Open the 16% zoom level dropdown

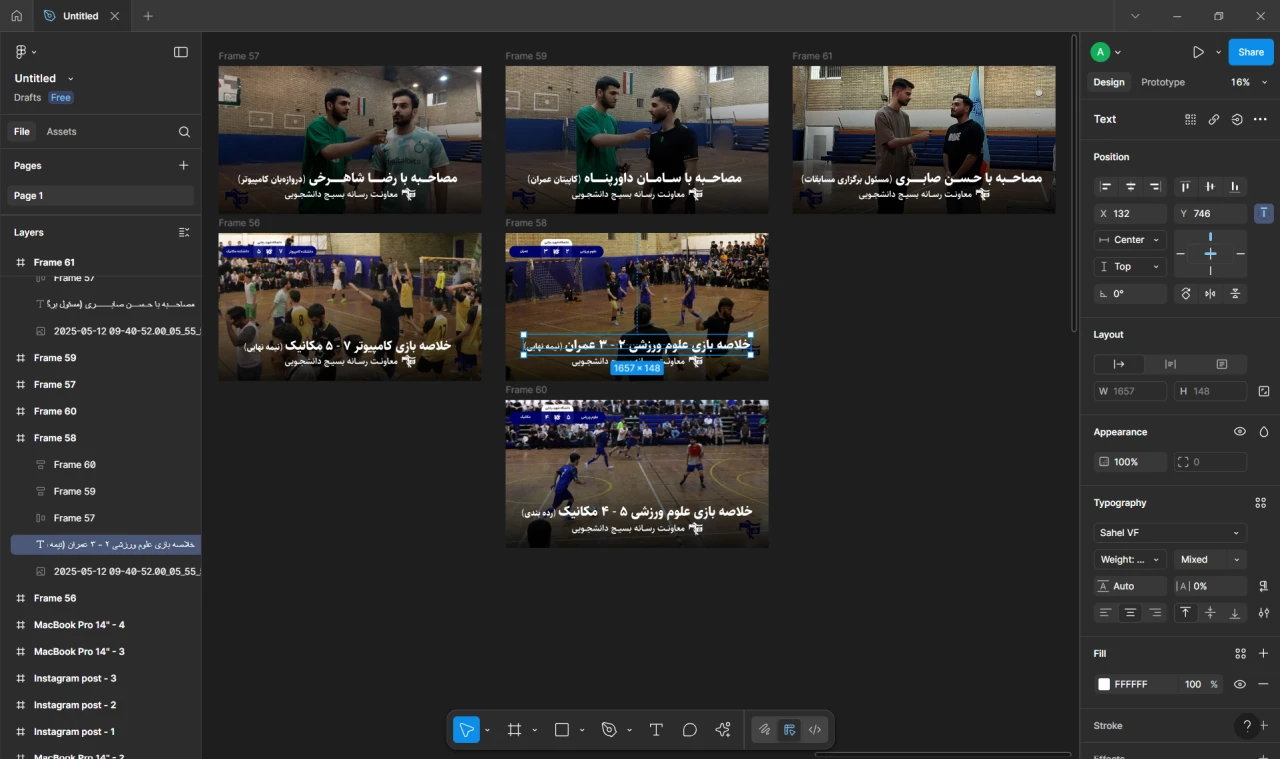coord(1249,82)
